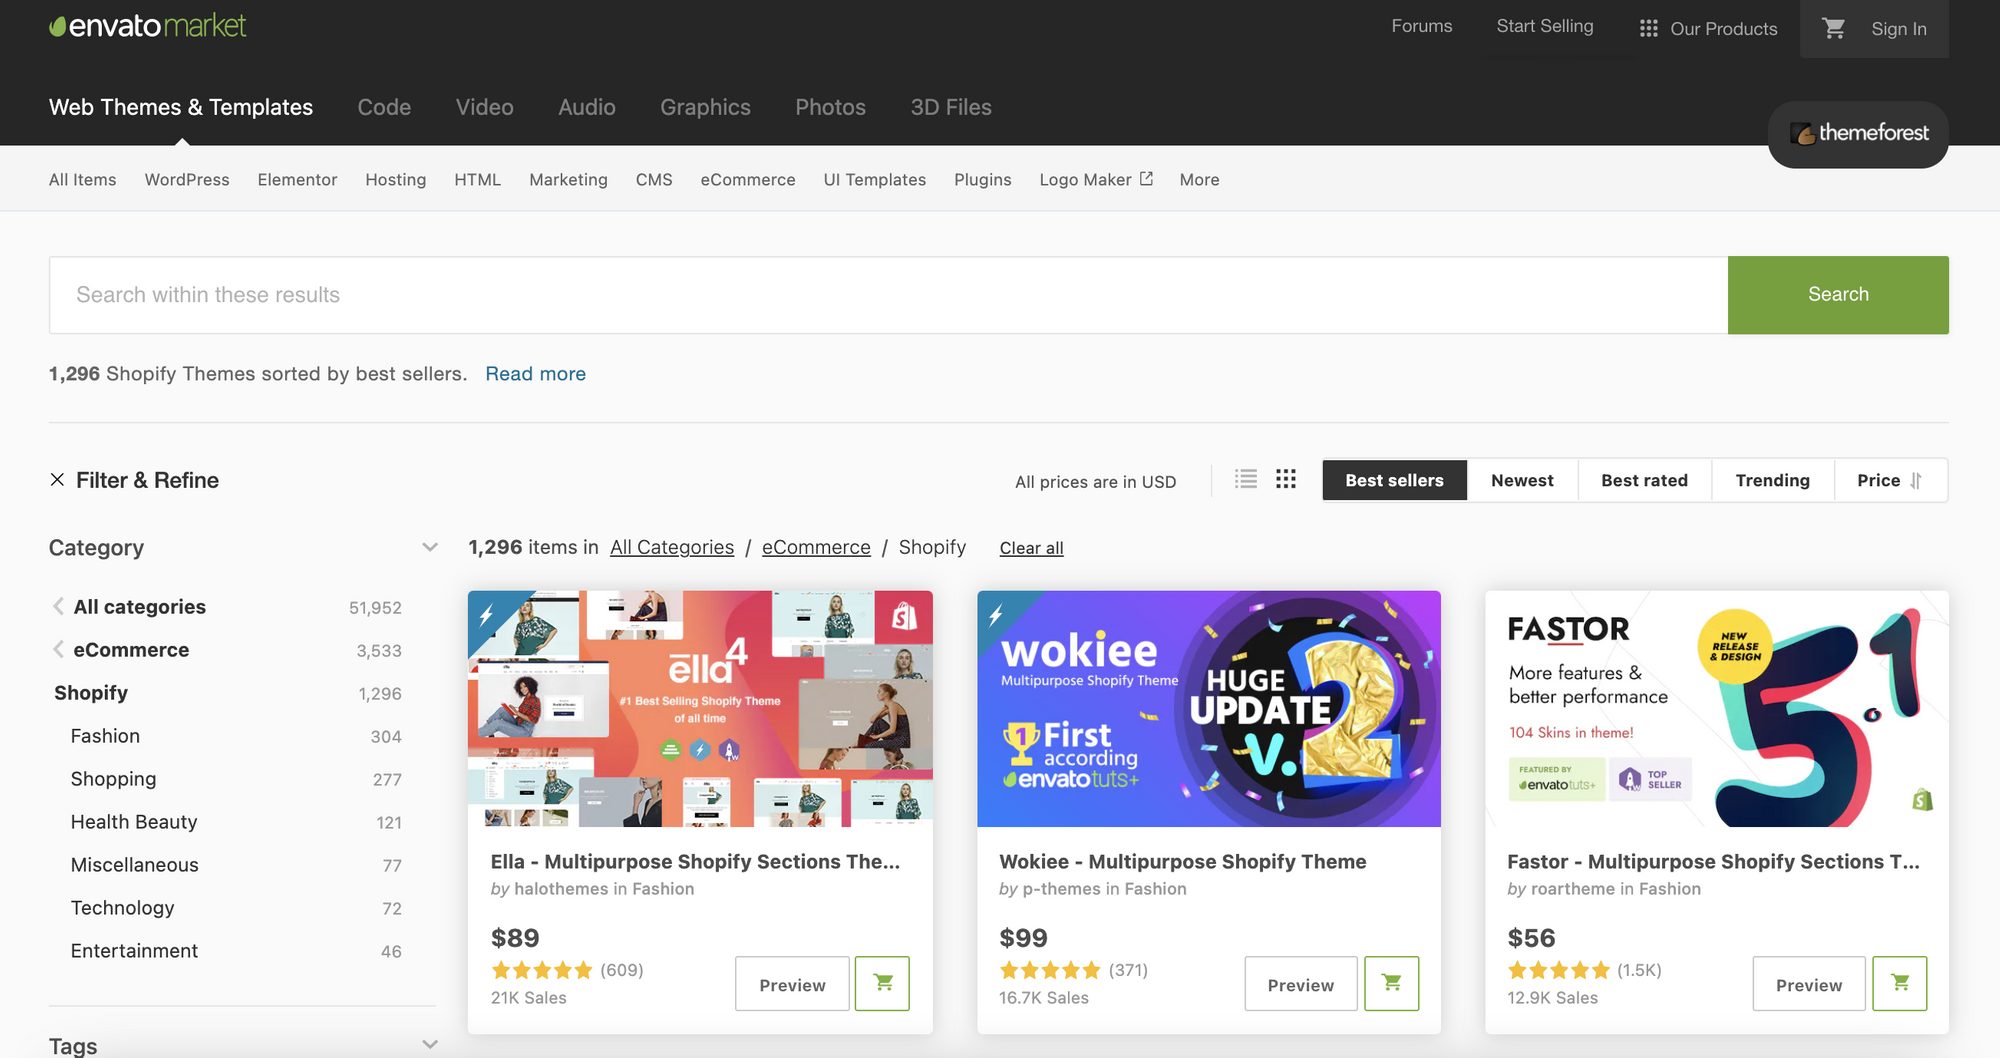Open Web Themes & Templates tab
The image size is (2000, 1058).
(181, 107)
